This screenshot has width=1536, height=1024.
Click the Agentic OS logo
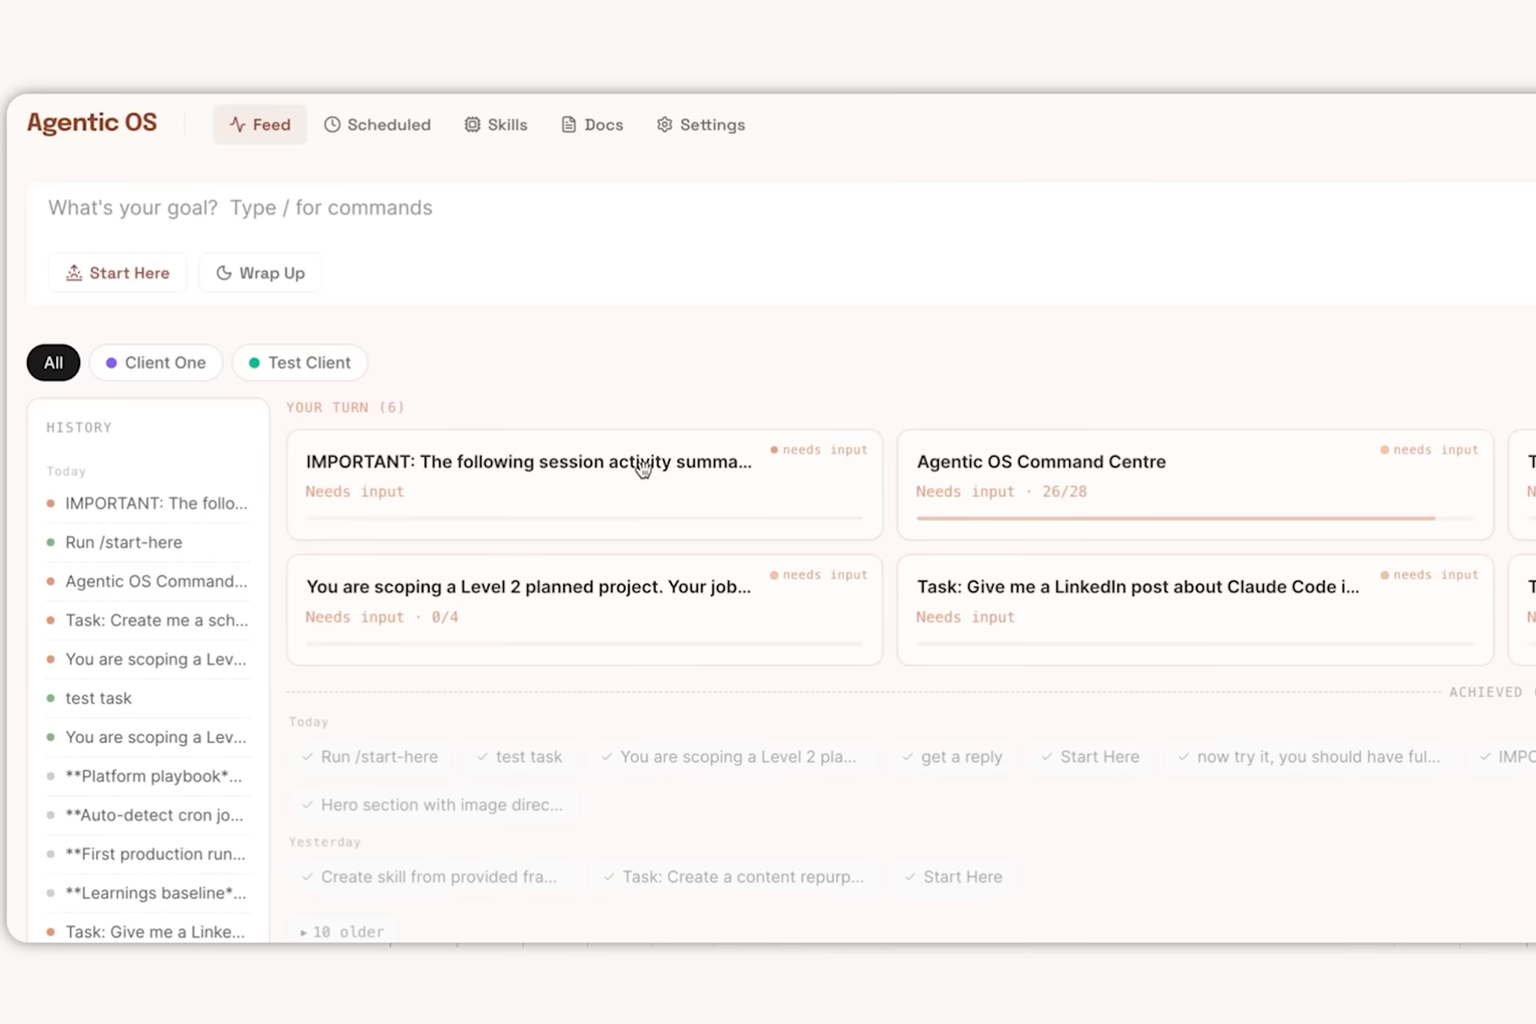pyautogui.click(x=92, y=123)
